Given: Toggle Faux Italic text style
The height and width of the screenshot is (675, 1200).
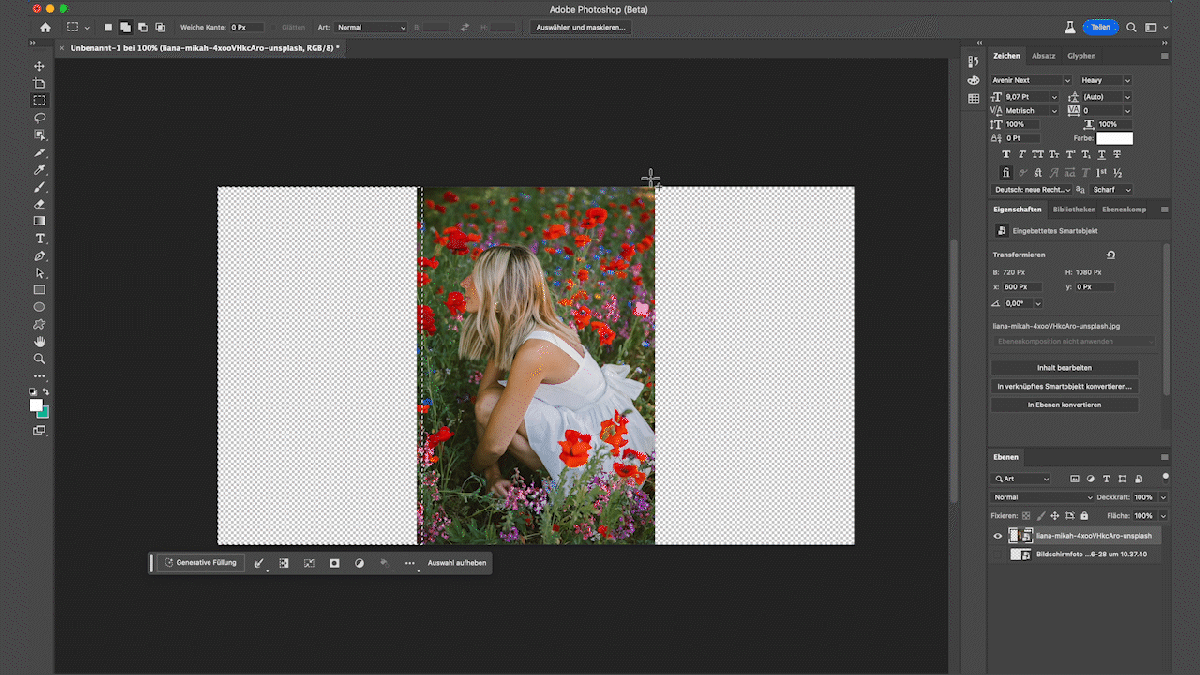Looking at the screenshot, I should pyautogui.click(x=1023, y=155).
